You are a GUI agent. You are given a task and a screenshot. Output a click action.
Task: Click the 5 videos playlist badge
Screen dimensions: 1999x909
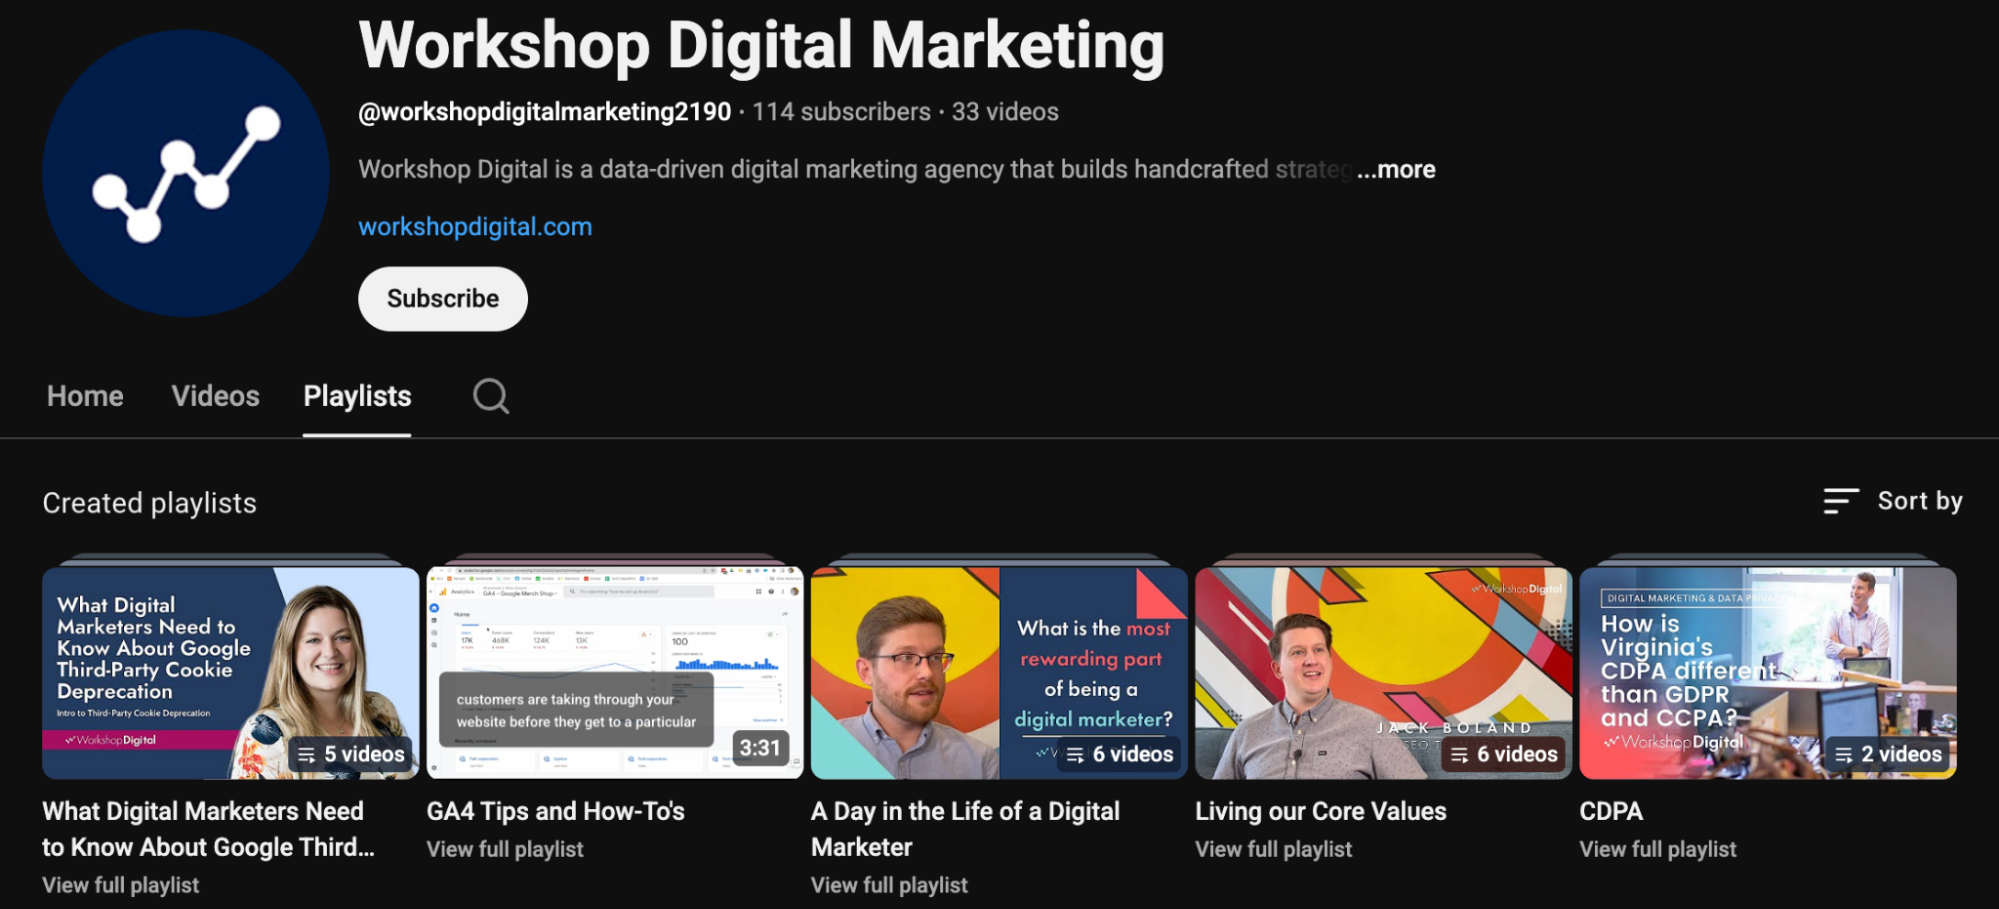[x=352, y=754]
